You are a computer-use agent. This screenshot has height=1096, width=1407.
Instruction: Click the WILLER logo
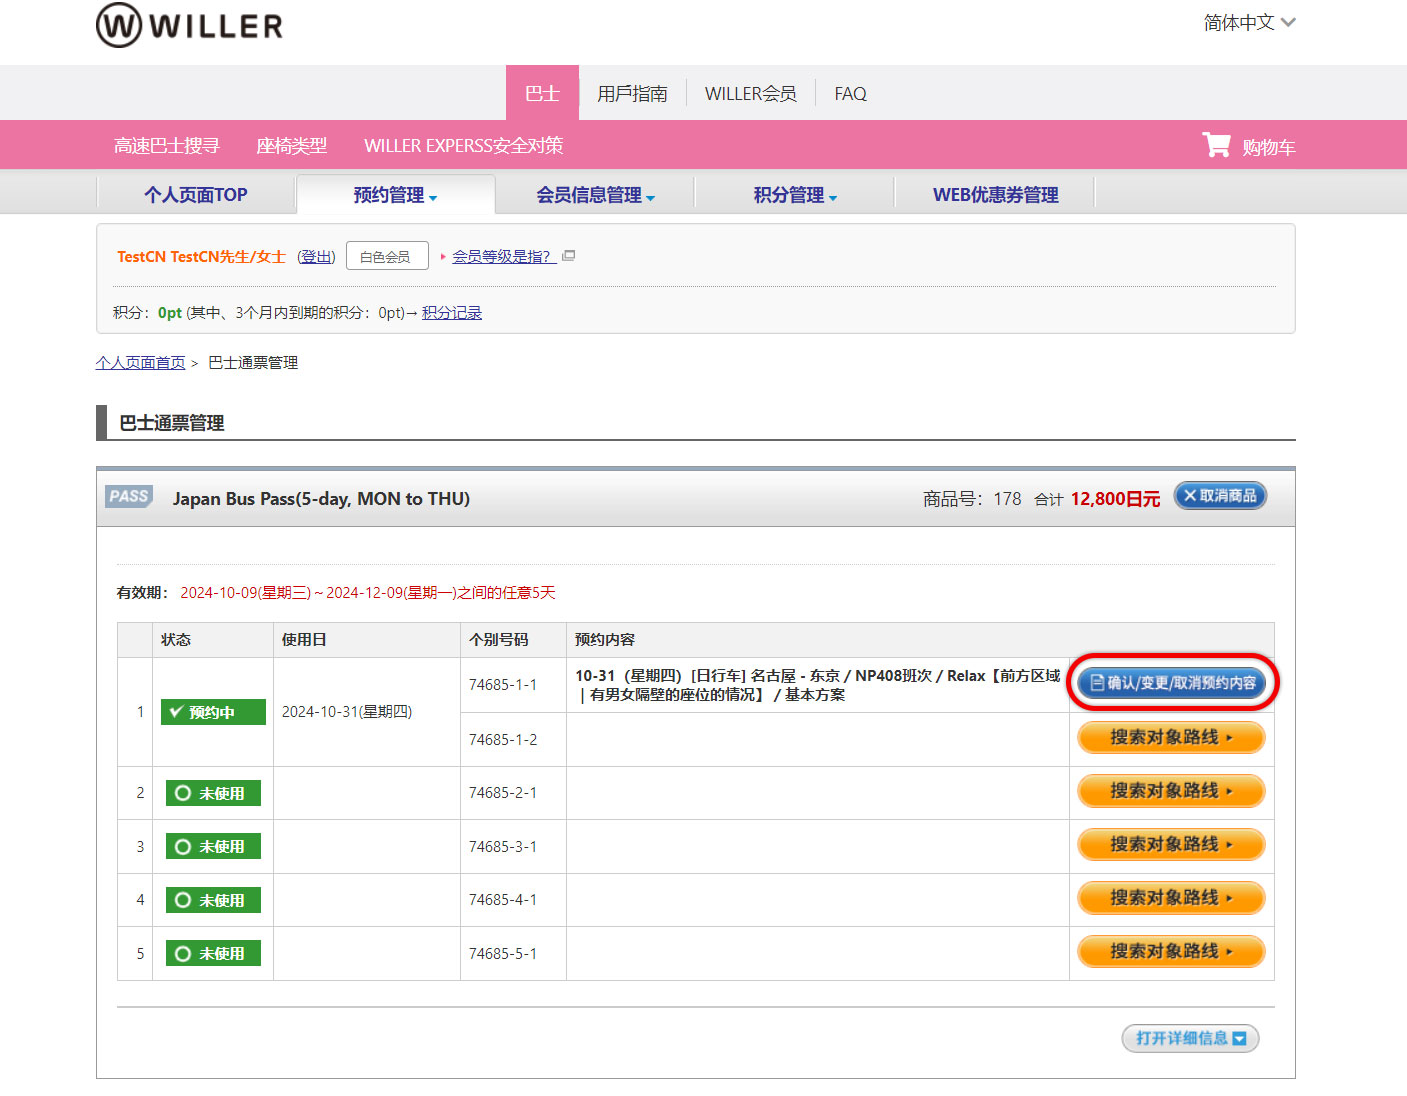[x=189, y=25]
